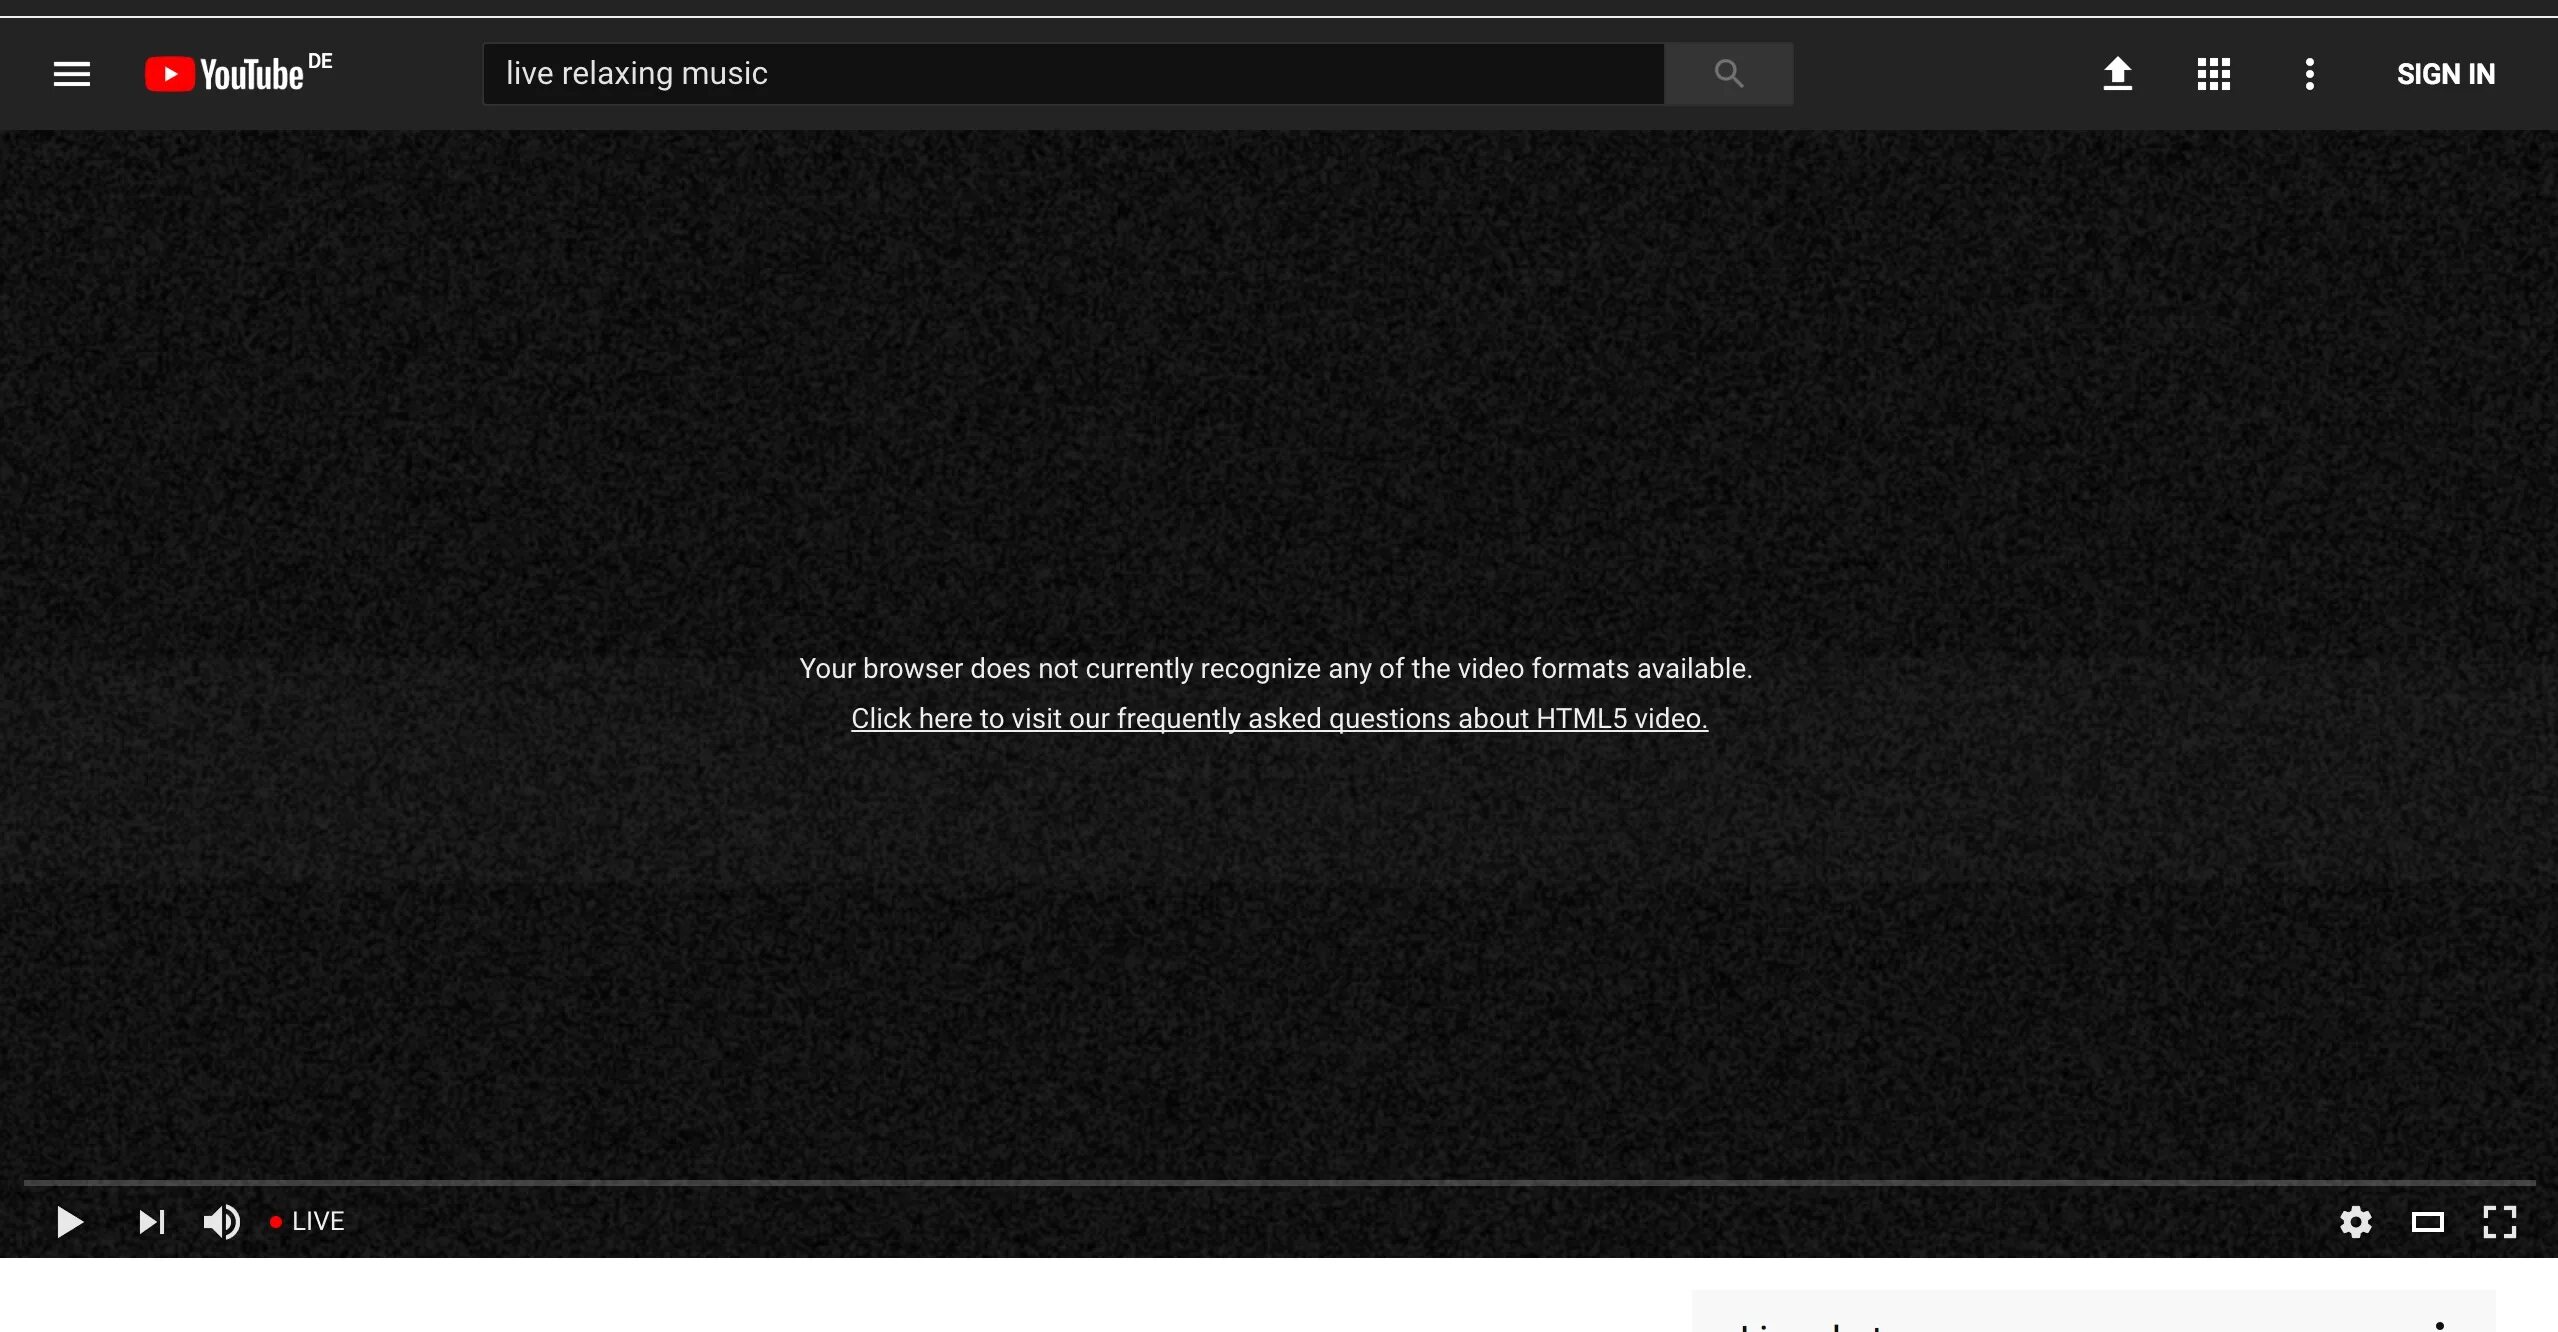Viewport: 2558px width, 1332px height.
Task: Open the player settings gear
Action: click(x=2355, y=1221)
